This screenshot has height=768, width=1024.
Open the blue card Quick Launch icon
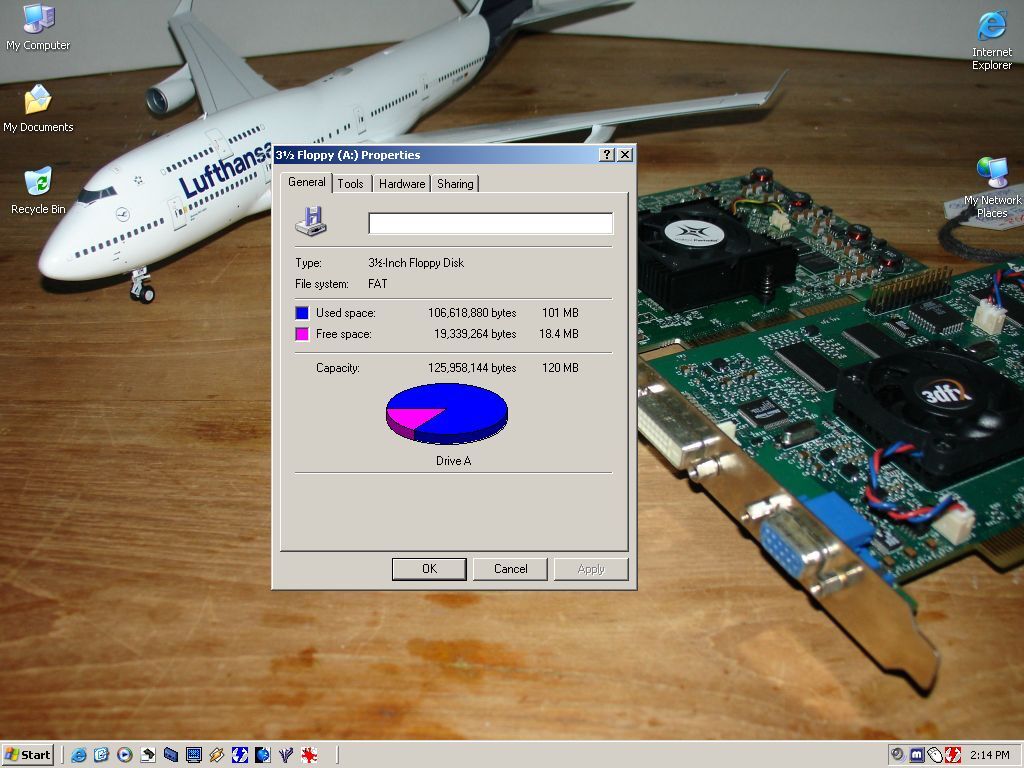[x=170, y=755]
